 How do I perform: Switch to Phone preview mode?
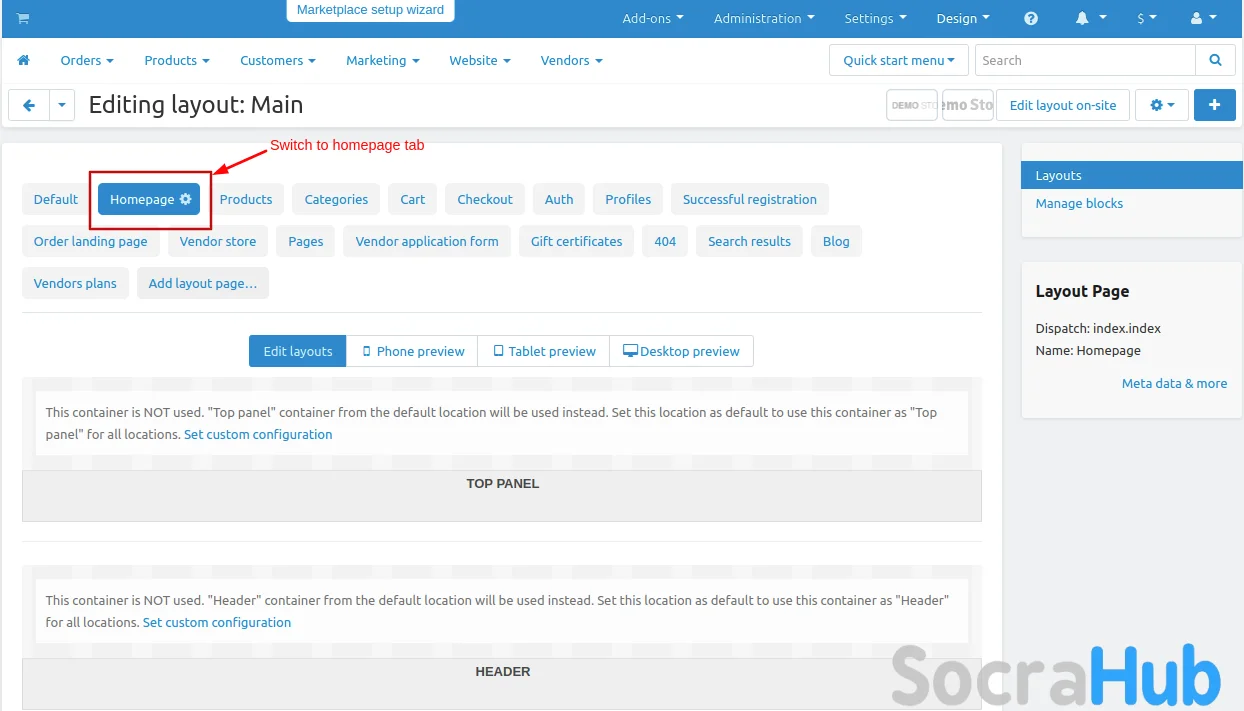pyautogui.click(x=412, y=351)
